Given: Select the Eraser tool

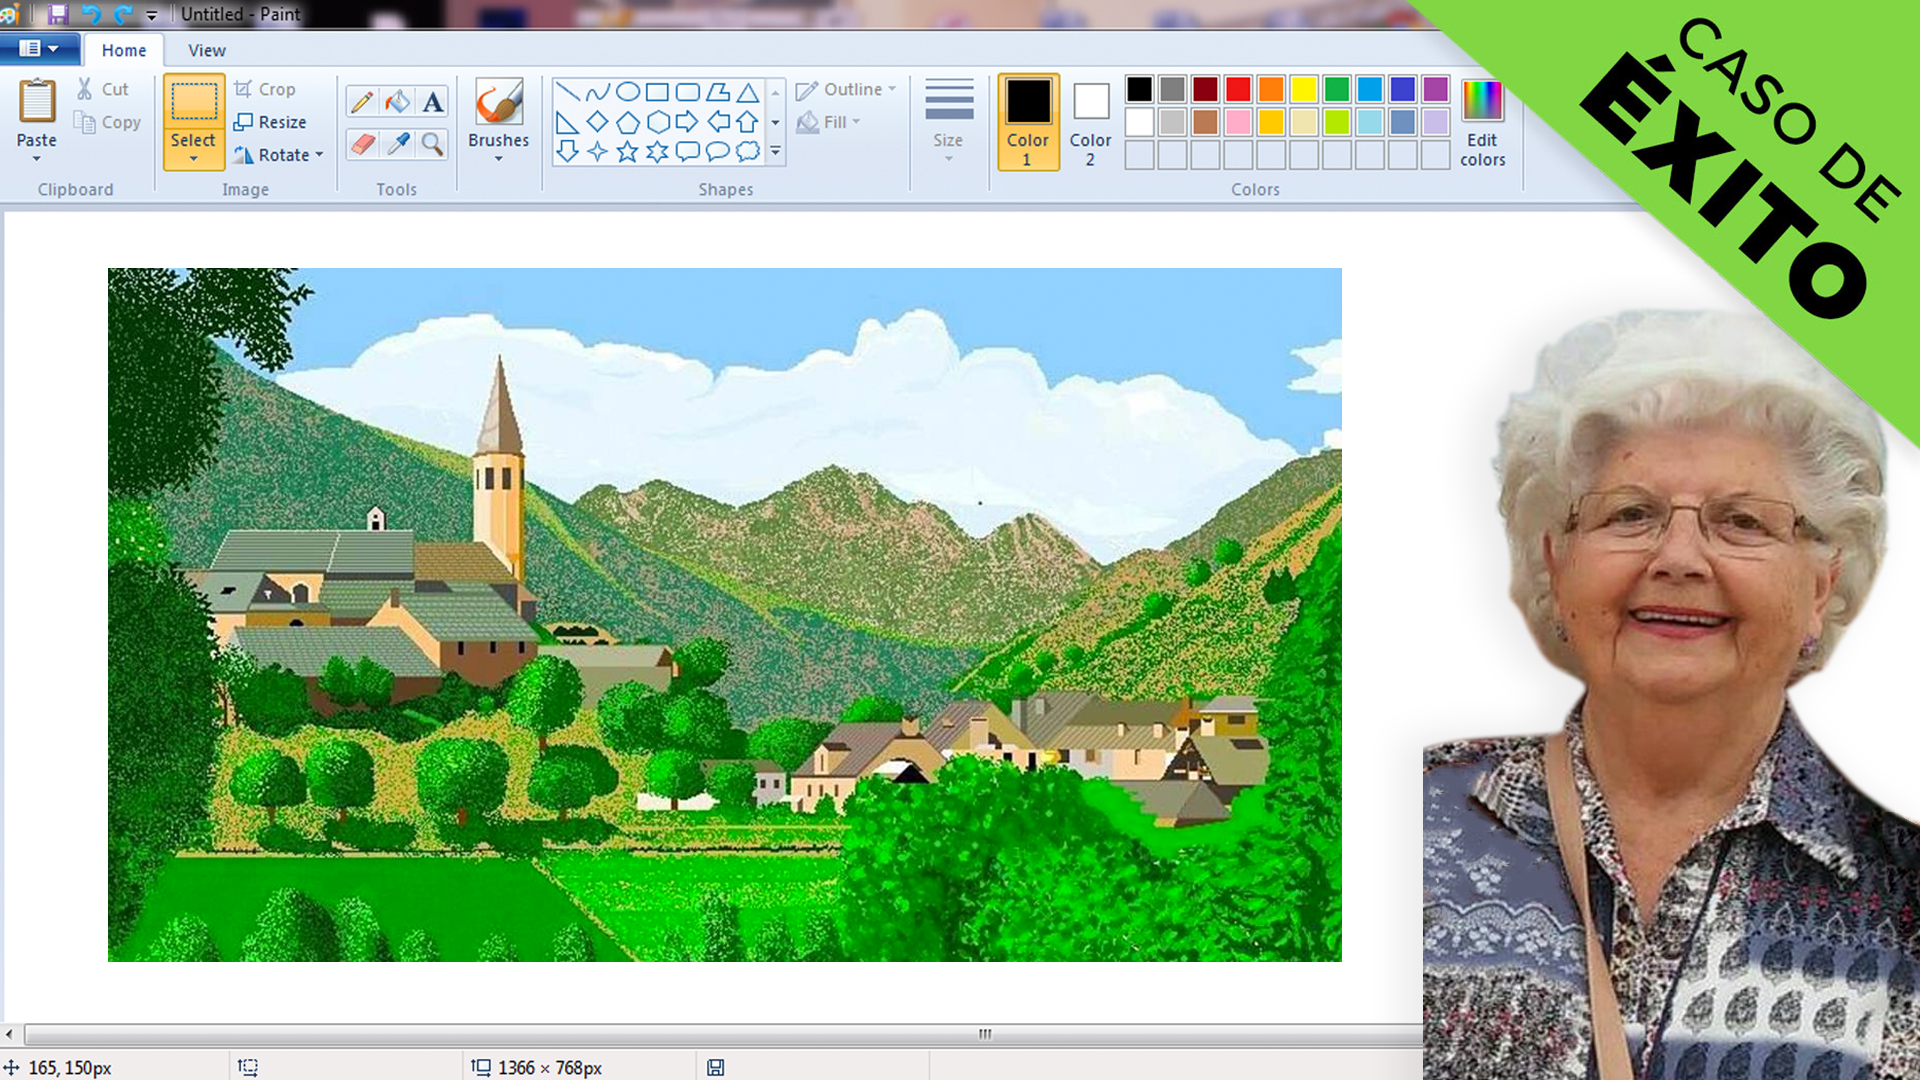Looking at the screenshot, I should 362,144.
